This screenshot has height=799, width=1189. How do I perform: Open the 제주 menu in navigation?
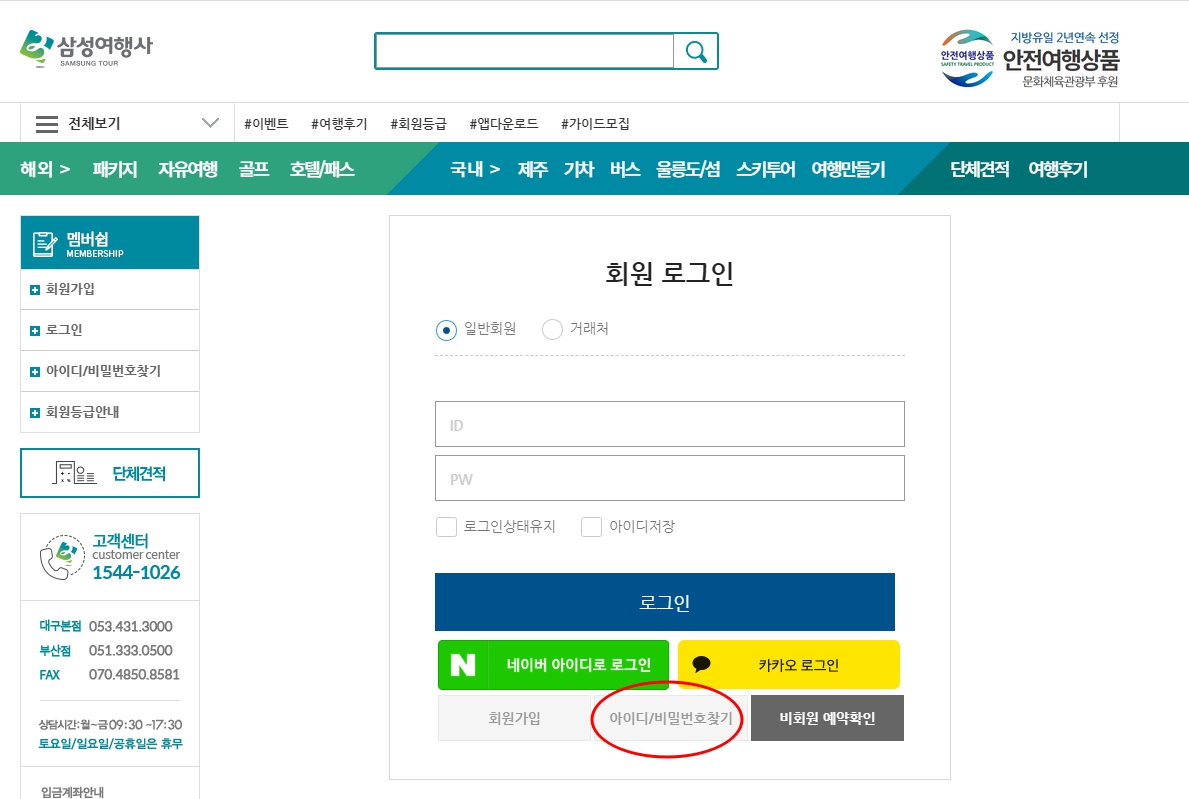(x=532, y=169)
